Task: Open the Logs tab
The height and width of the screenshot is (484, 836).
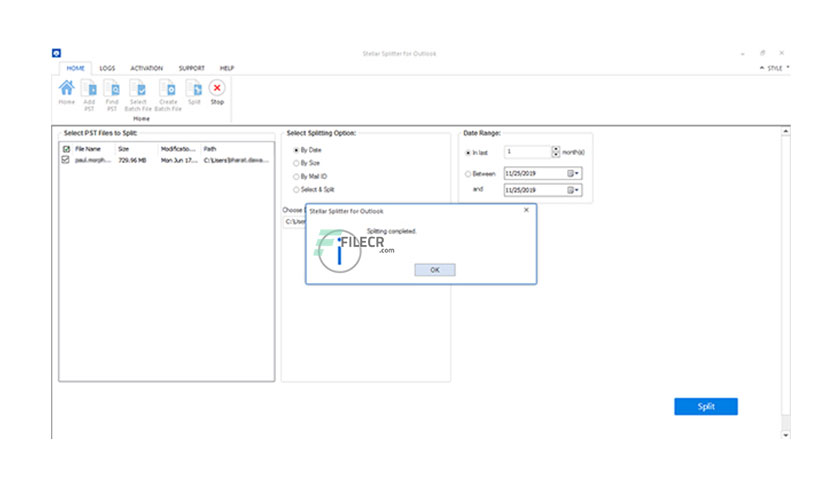Action: click(107, 68)
